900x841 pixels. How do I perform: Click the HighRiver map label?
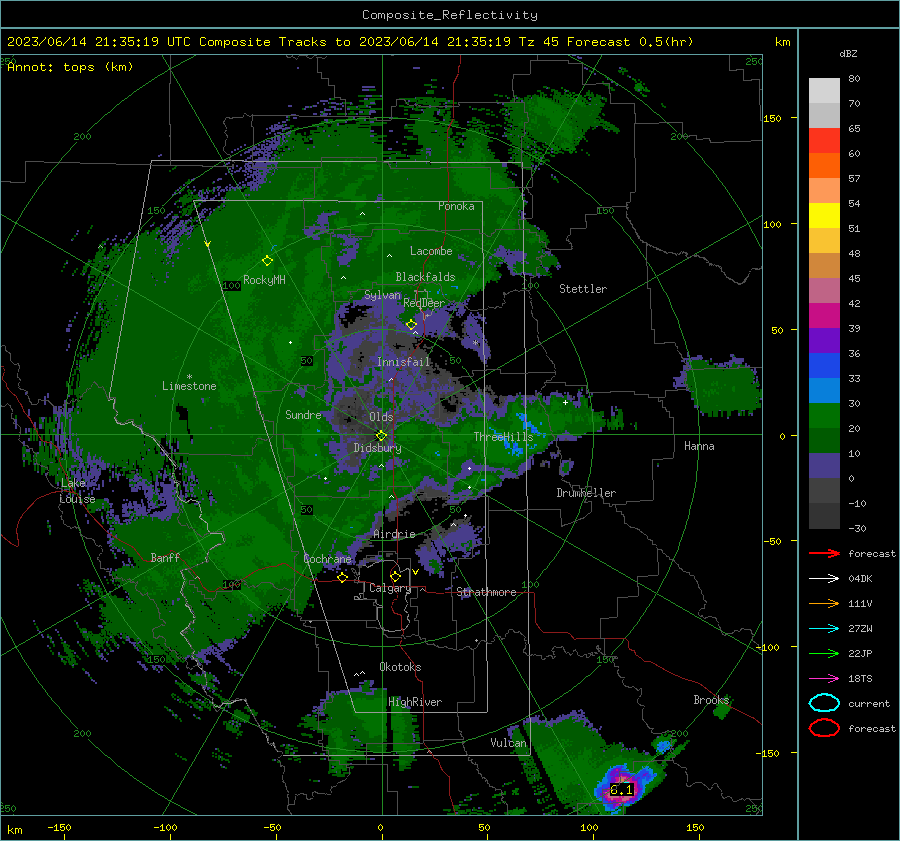pyautogui.click(x=415, y=702)
